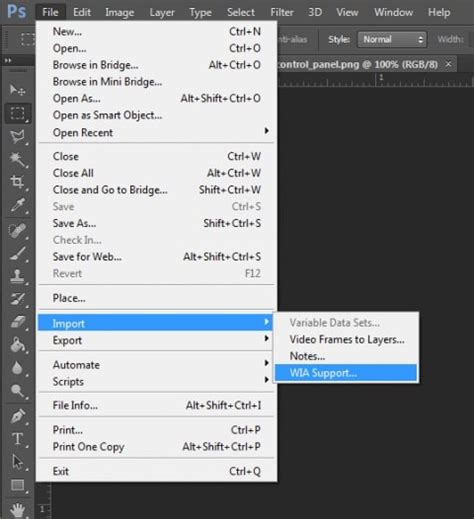Select the Move tool

click(17, 90)
